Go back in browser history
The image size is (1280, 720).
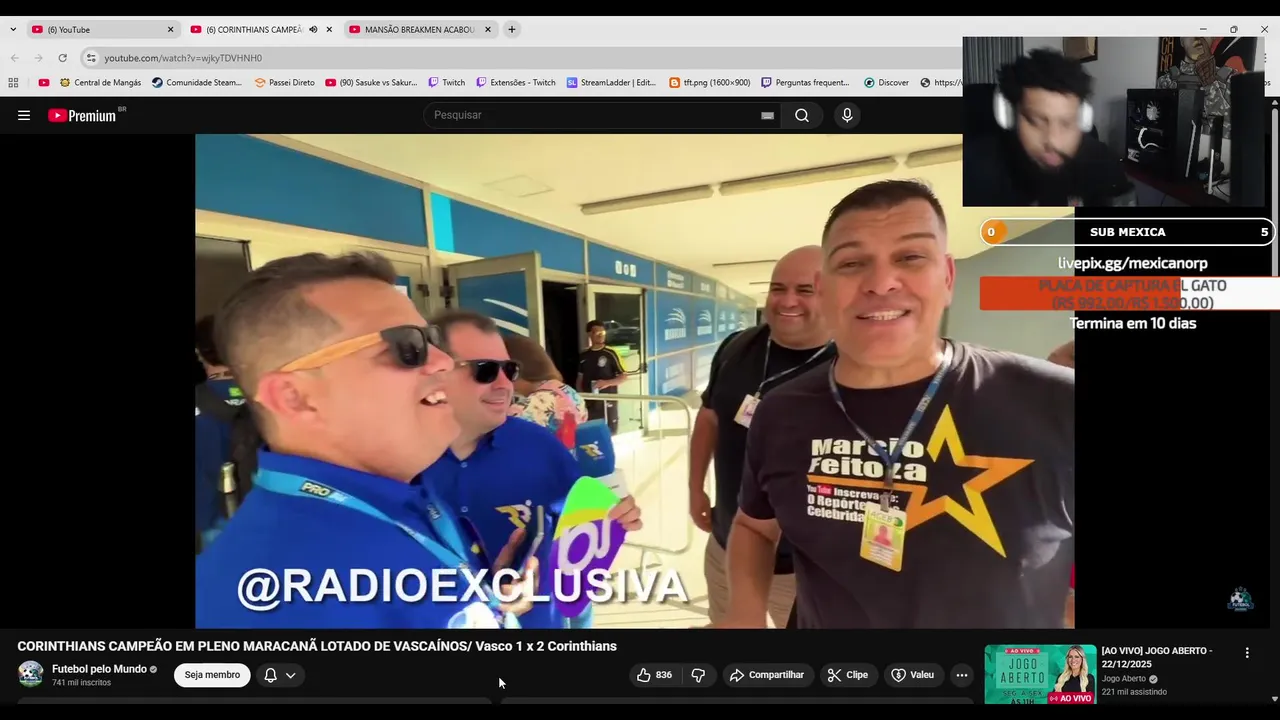(x=14, y=58)
